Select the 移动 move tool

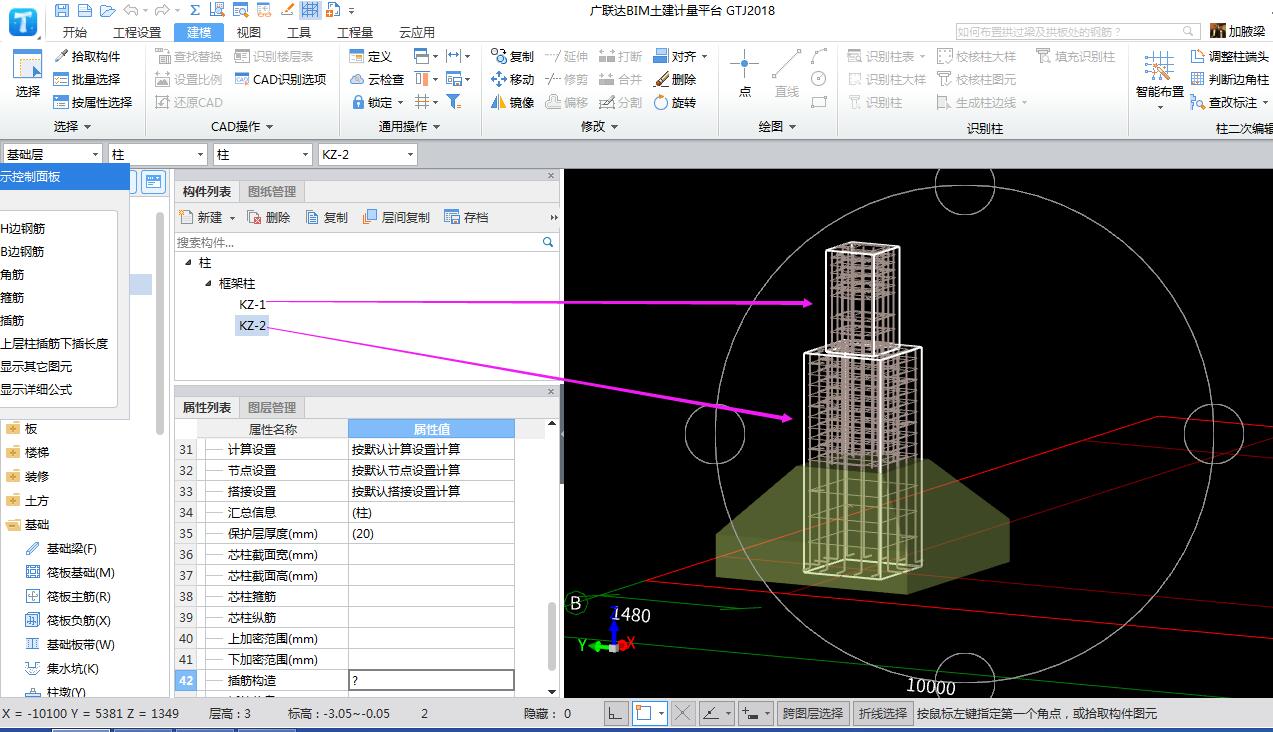[x=512, y=79]
